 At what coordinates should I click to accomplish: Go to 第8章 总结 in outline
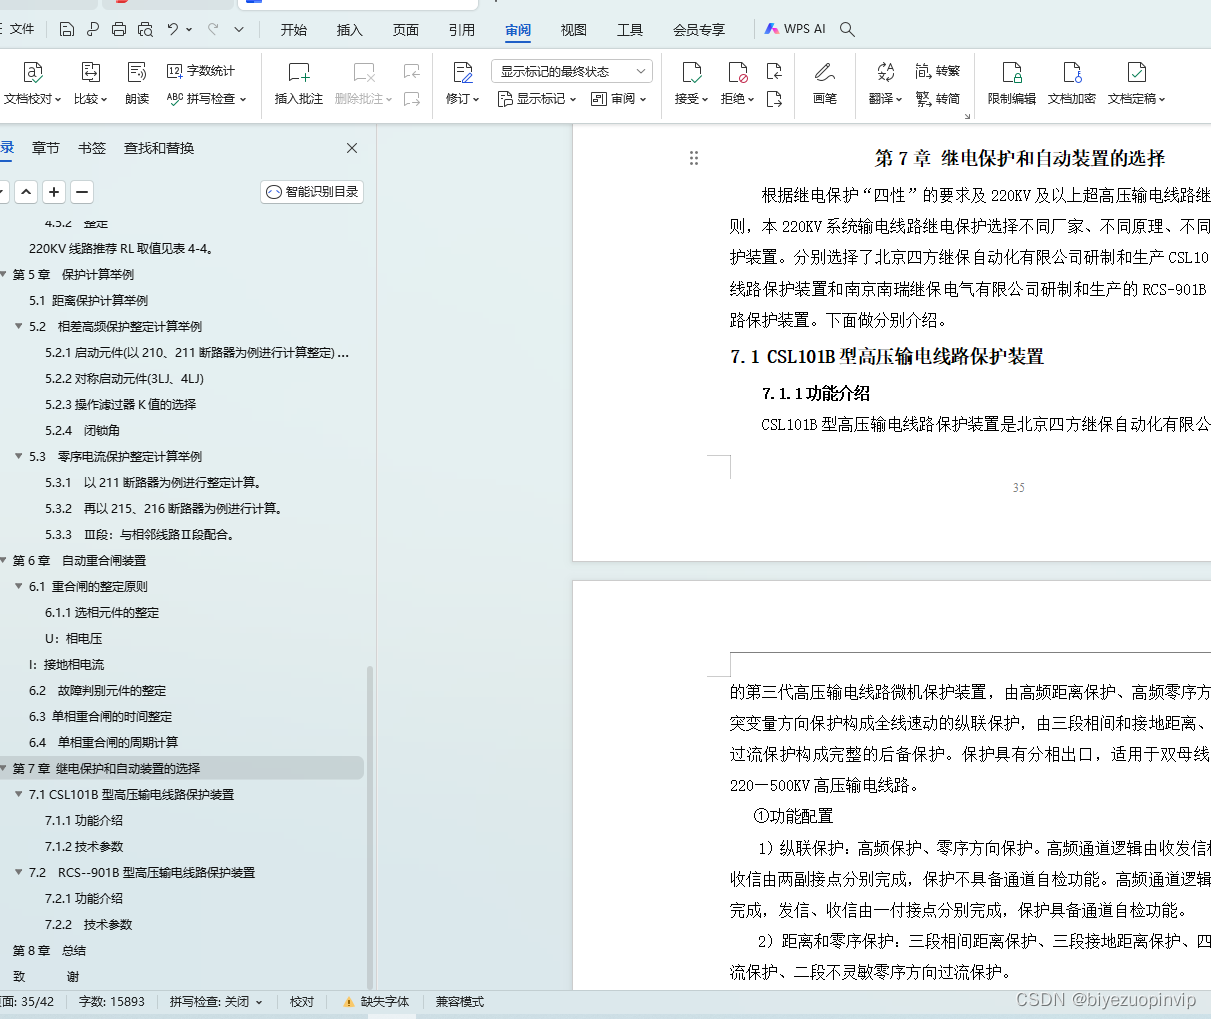point(49,950)
